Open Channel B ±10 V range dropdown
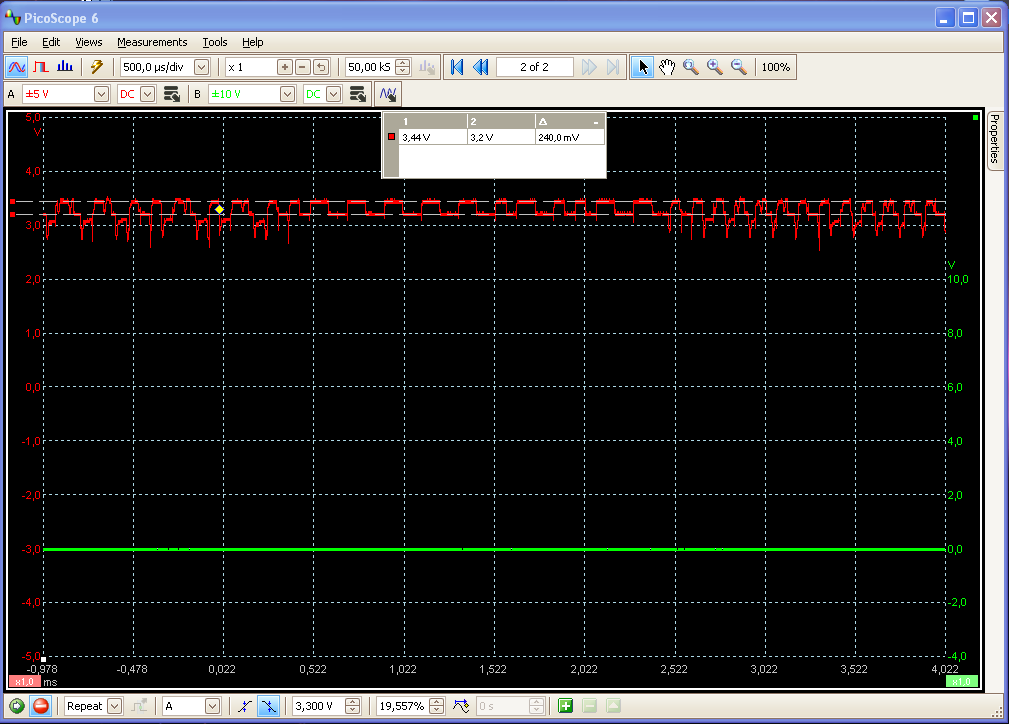 click(x=287, y=94)
